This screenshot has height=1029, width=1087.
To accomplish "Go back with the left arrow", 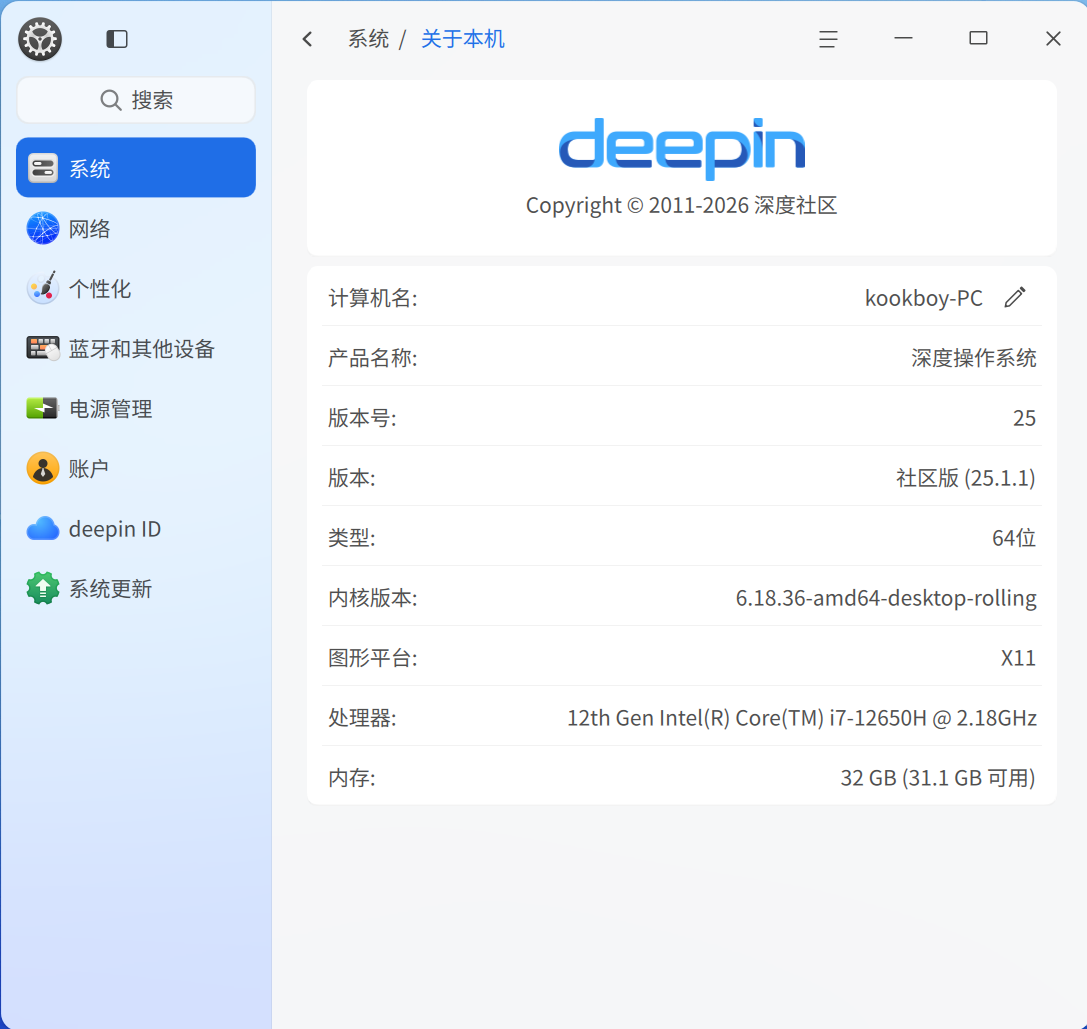I will point(308,39).
